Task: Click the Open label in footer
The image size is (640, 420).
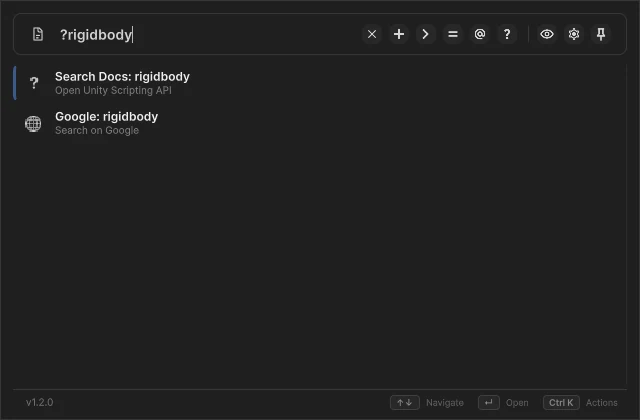Action: 517,403
